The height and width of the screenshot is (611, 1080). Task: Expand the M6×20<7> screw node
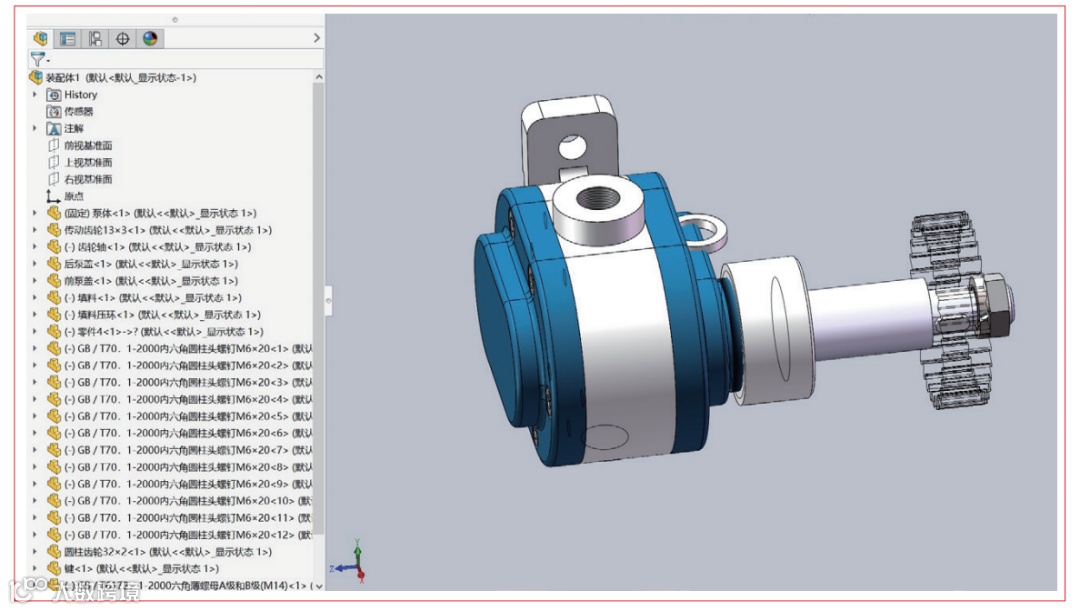coord(34,450)
